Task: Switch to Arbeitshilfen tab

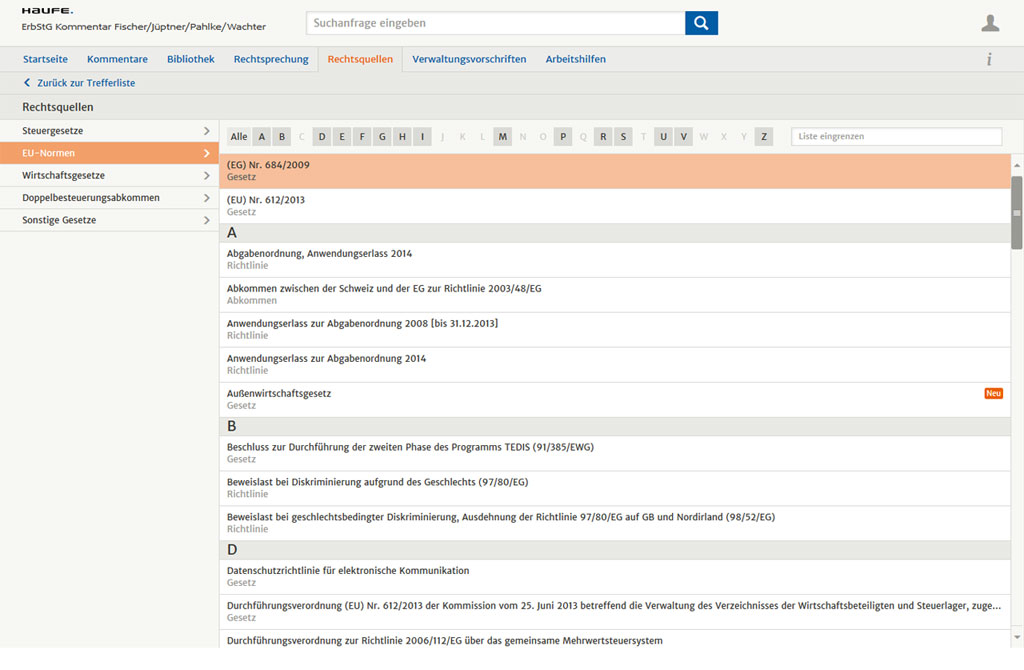Action: [575, 59]
